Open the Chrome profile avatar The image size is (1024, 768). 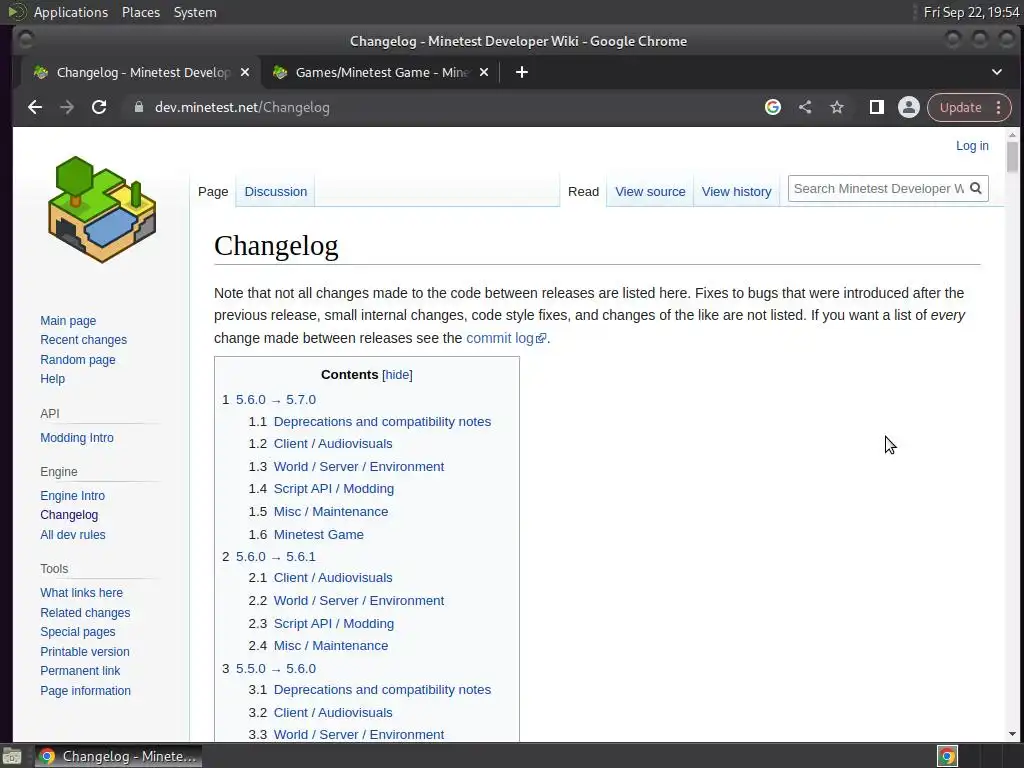[x=908, y=107]
